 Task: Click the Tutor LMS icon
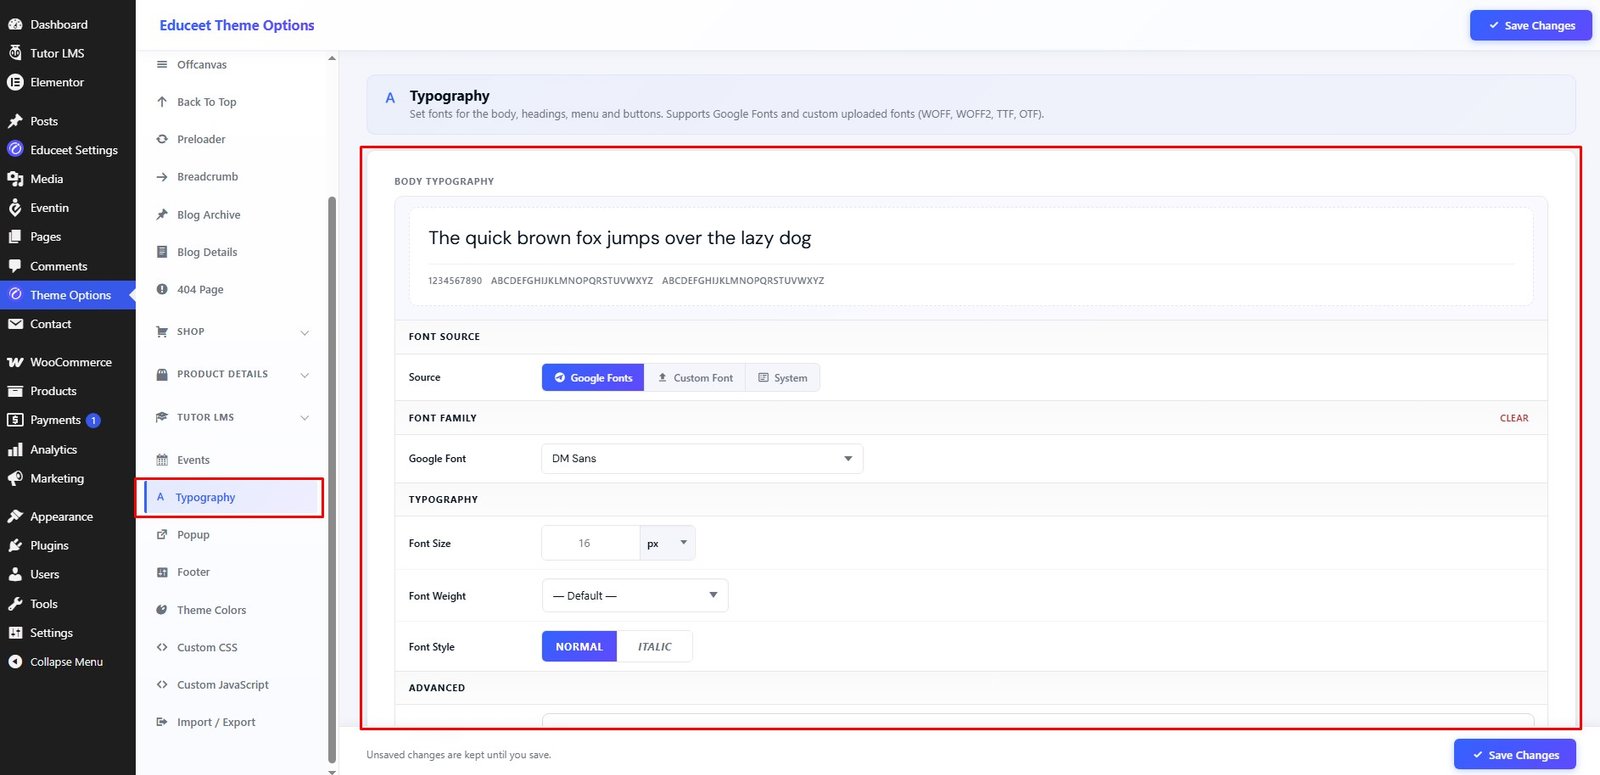pos(15,53)
